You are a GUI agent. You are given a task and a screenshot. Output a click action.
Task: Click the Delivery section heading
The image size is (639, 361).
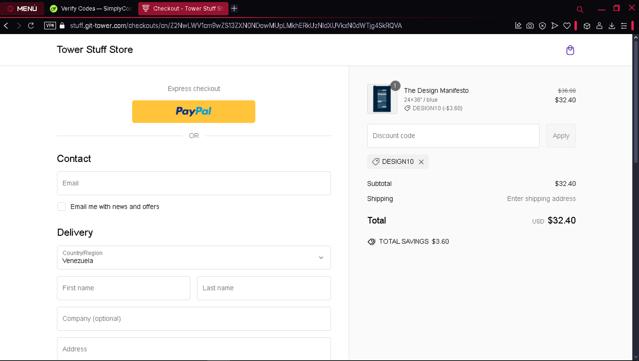[x=75, y=232]
